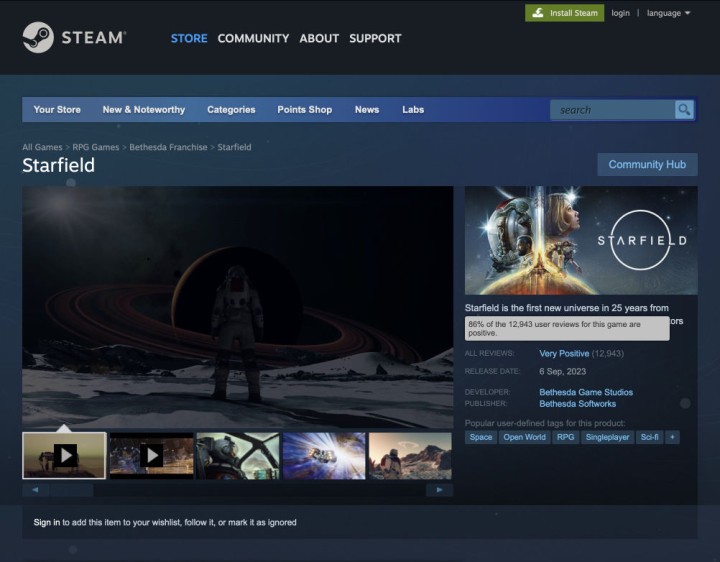This screenshot has height=562, width=720.
Task: Select the cockpit astronaut screenshot thumbnail
Action: click(x=238, y=455)
